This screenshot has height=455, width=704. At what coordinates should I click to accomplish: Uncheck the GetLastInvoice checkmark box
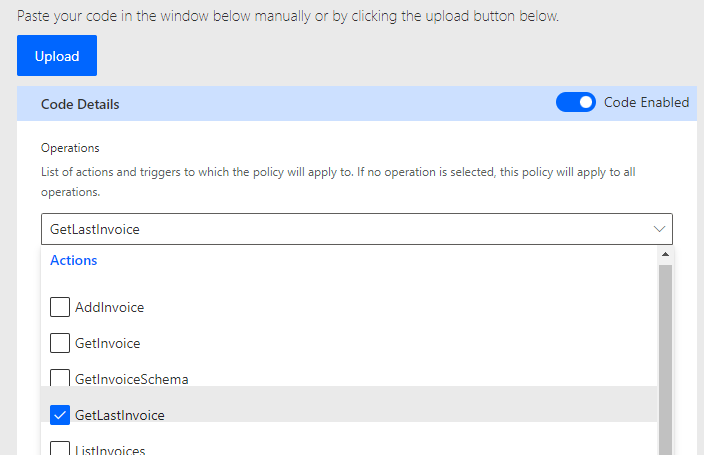pos(60,415)
